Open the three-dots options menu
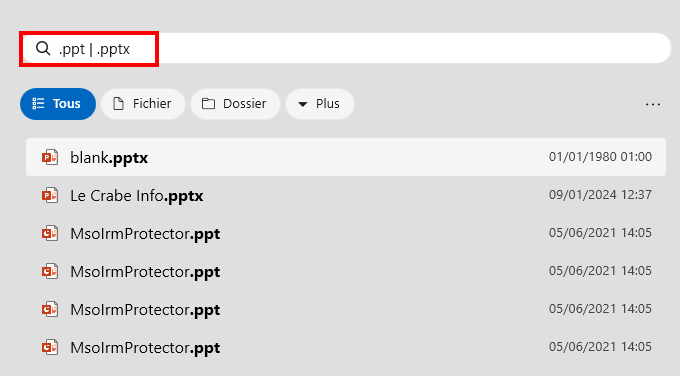680x376 pixels. click(x=653, y=104)
